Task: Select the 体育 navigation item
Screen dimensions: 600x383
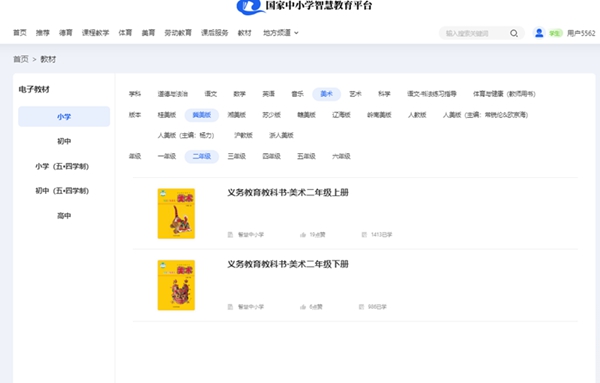Action: (125, 33)
